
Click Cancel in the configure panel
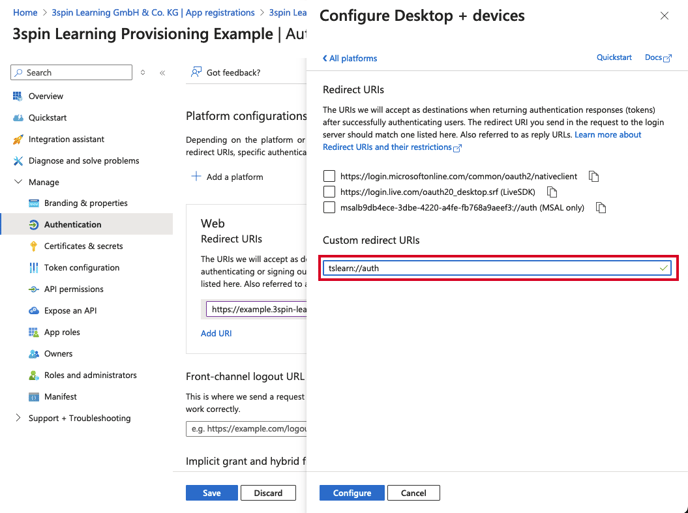coord(413,493)
